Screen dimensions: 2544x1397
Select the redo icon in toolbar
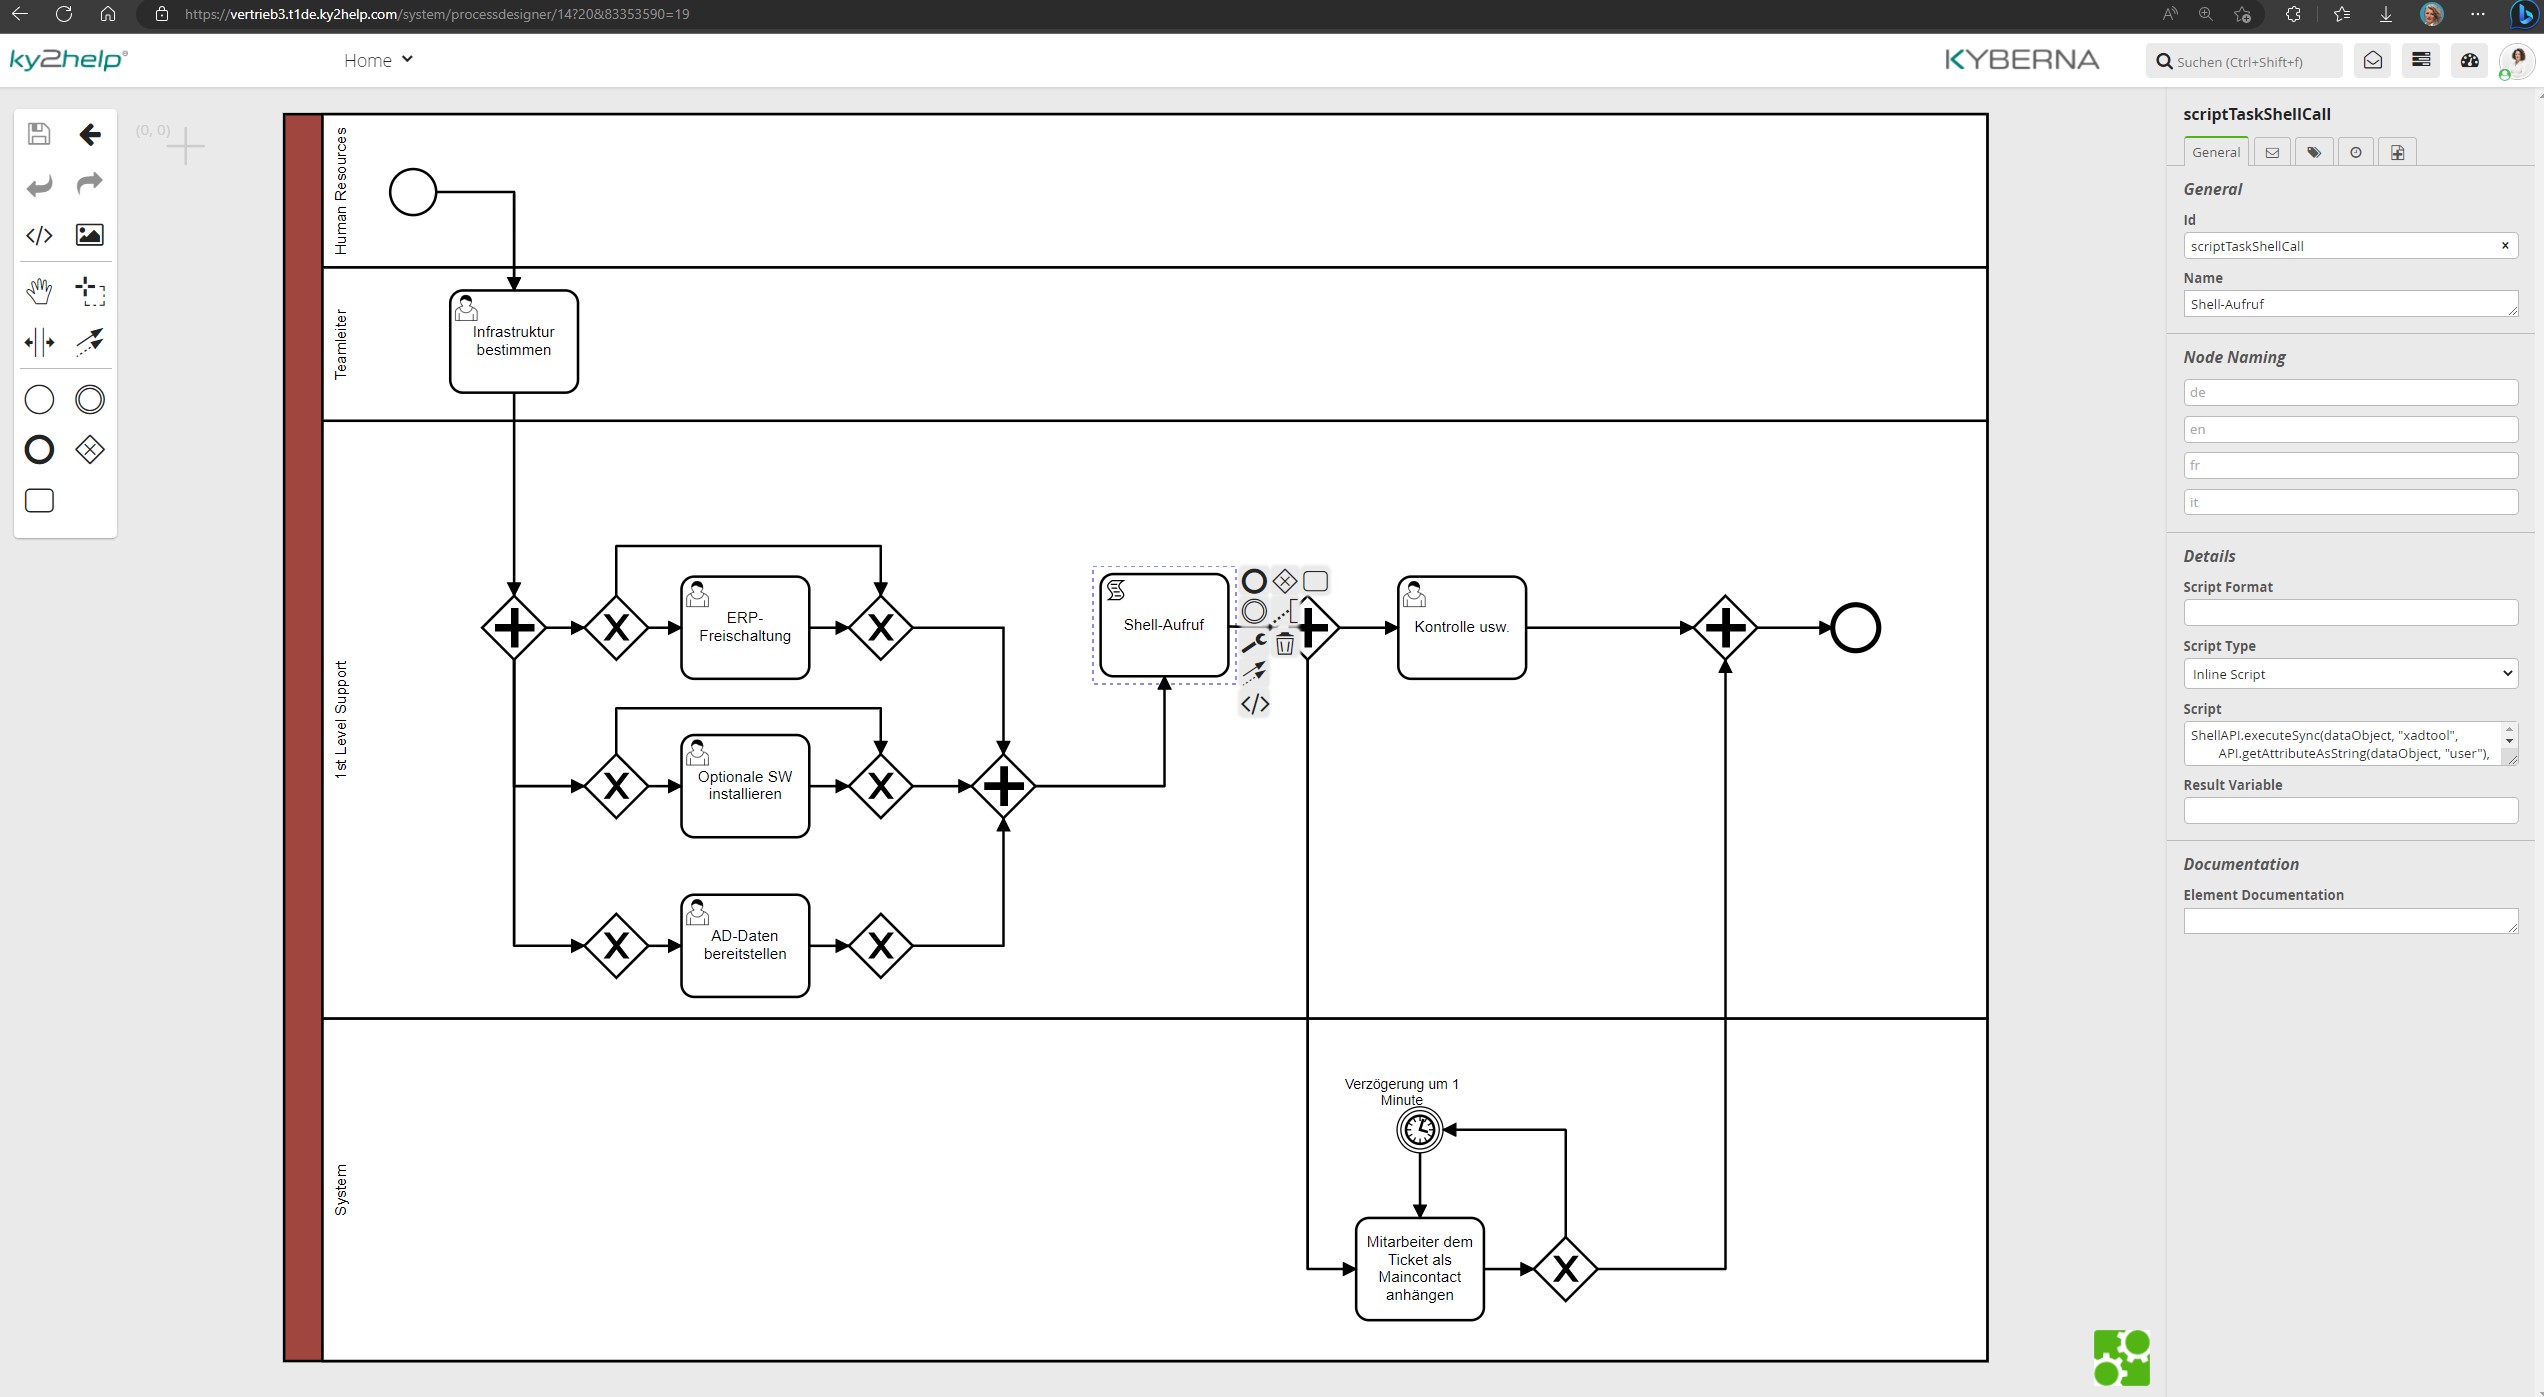pyautogui.click(x=89, y=185)
